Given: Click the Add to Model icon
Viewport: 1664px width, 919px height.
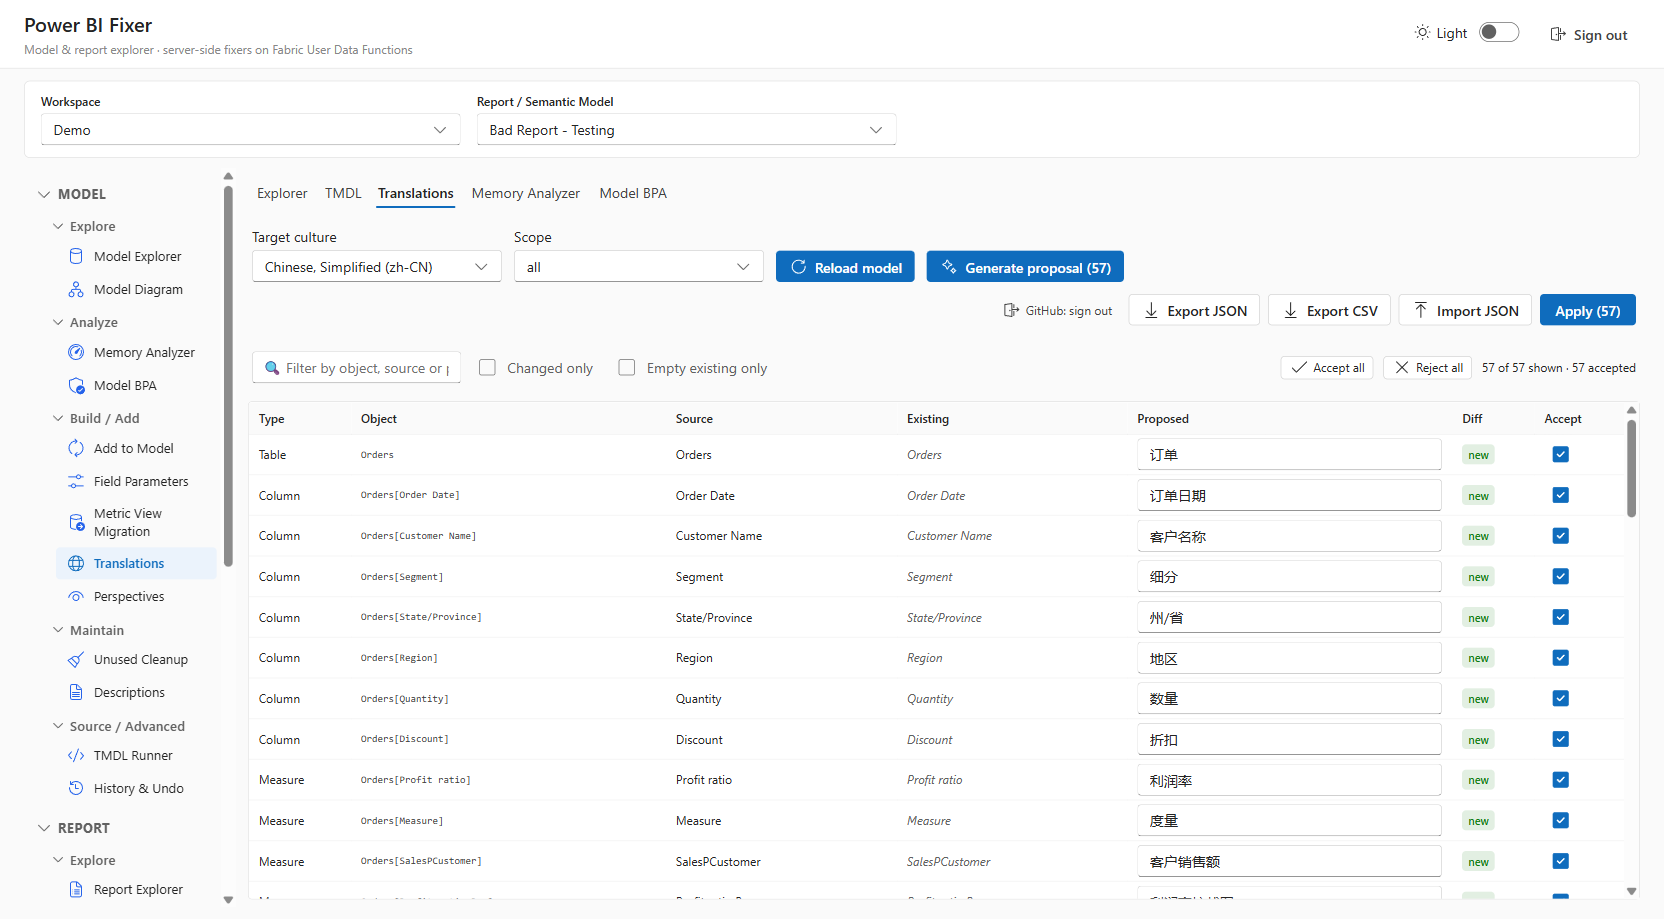Looking at the screenshot, I should click(x=76, y=448).
